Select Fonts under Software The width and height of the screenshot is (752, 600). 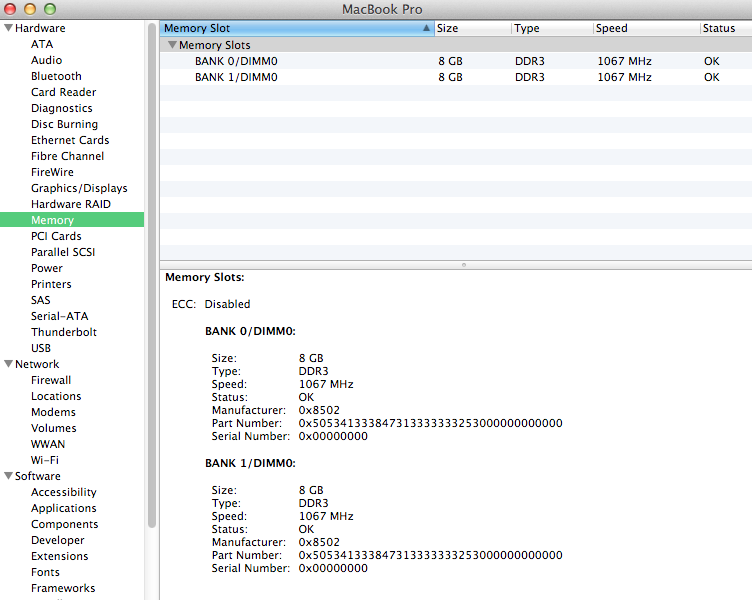pyautogui.click(x=45, y=572)
